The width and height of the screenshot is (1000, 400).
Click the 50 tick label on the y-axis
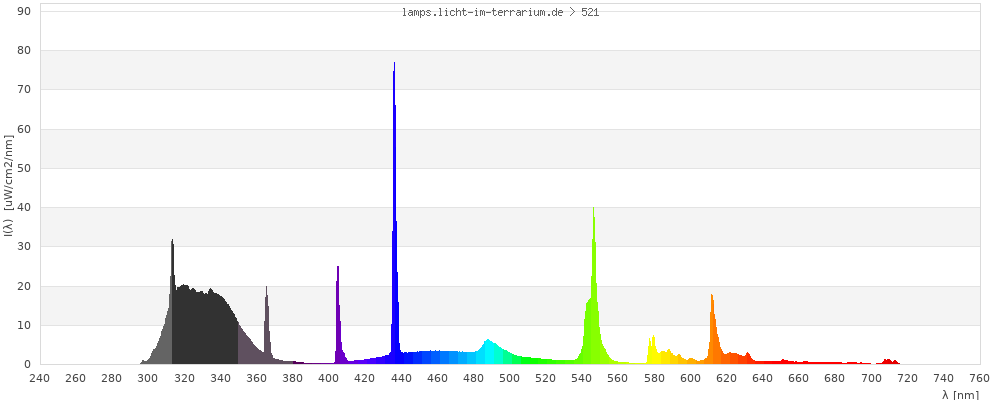pos(23,168)
